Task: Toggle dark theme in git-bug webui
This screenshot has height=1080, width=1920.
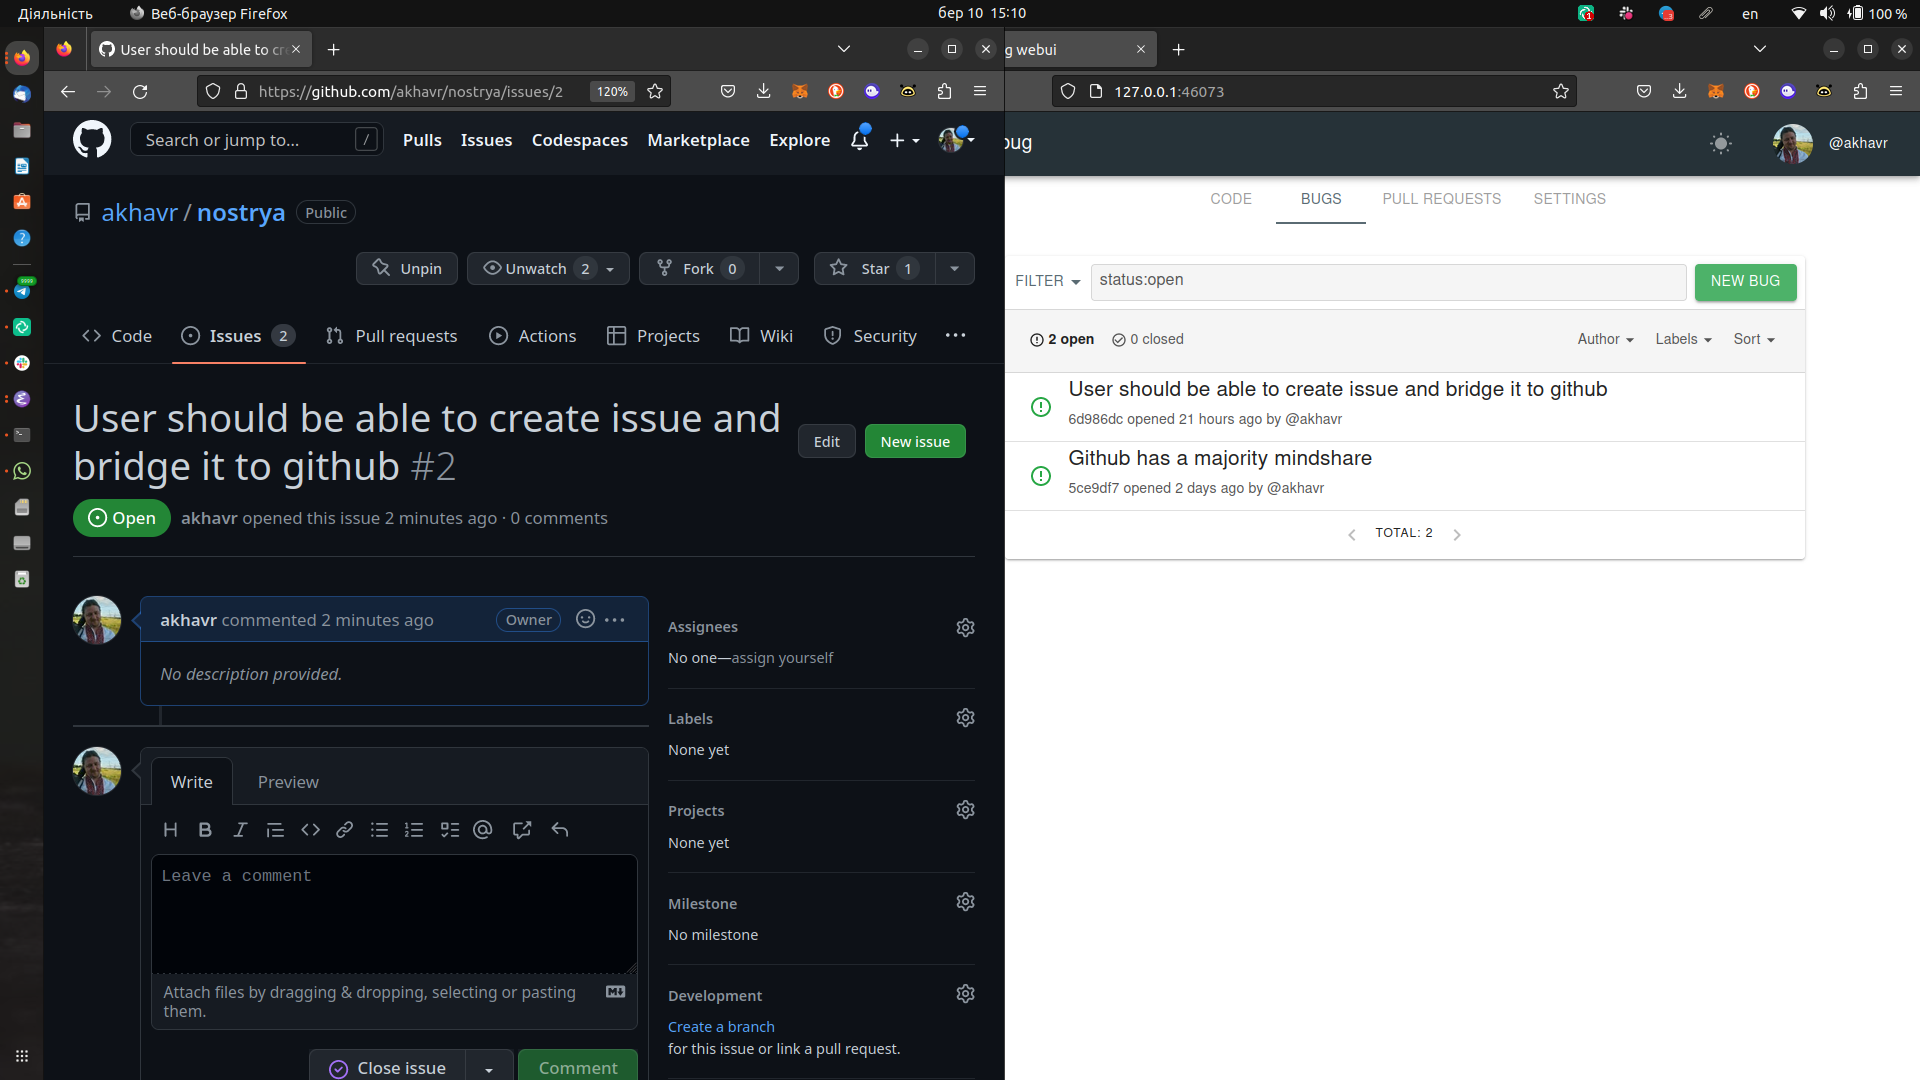Action: 1721,143
